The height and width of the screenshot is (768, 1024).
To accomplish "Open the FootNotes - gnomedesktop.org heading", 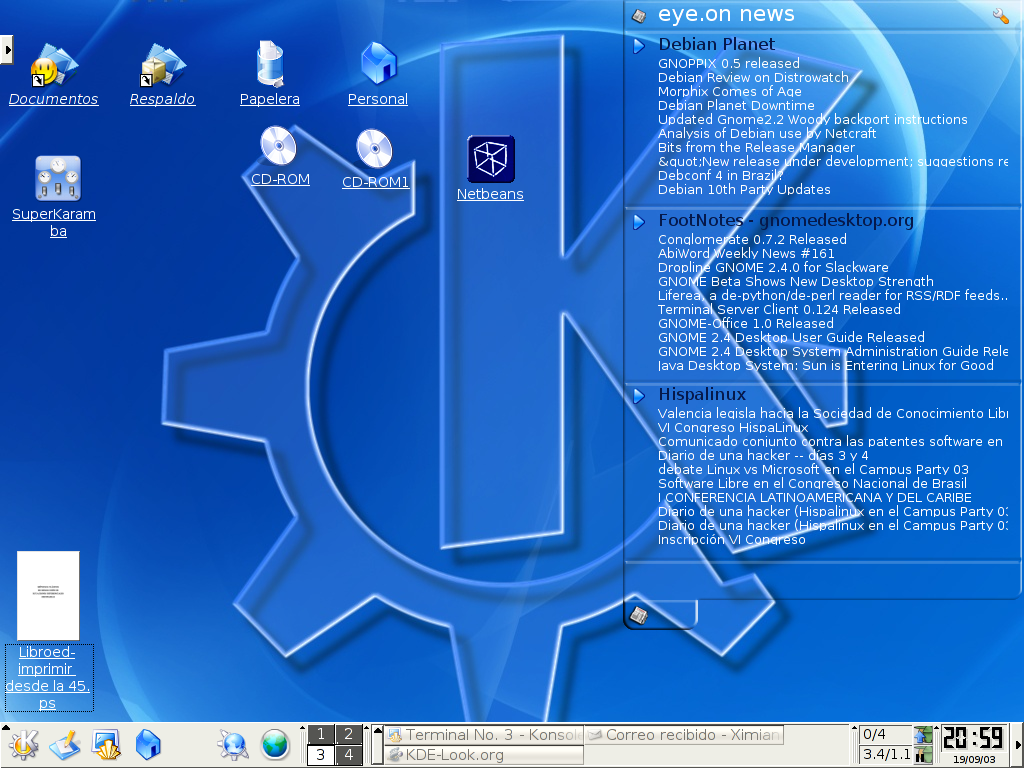I will coord(786,221).
